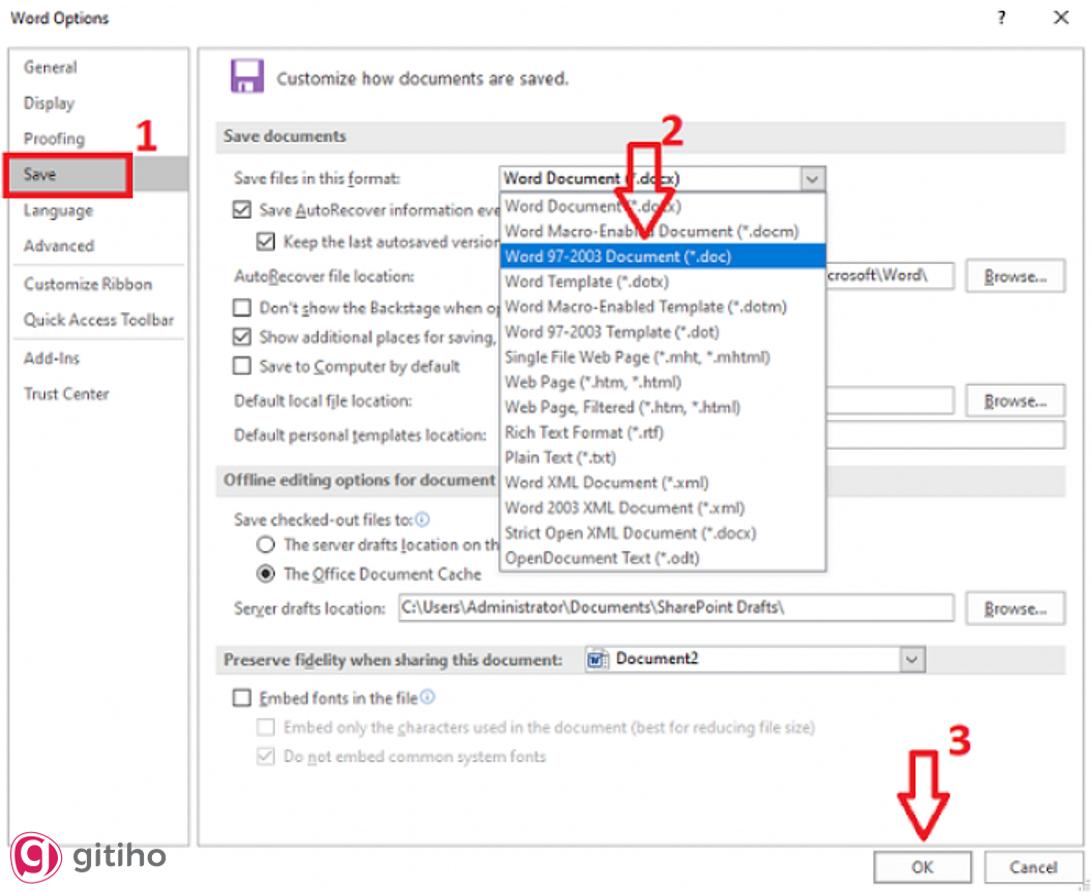The image size is (1092, 893).
Task: Select The Office Document Cache radio button
Action: [x=265, y=573]
